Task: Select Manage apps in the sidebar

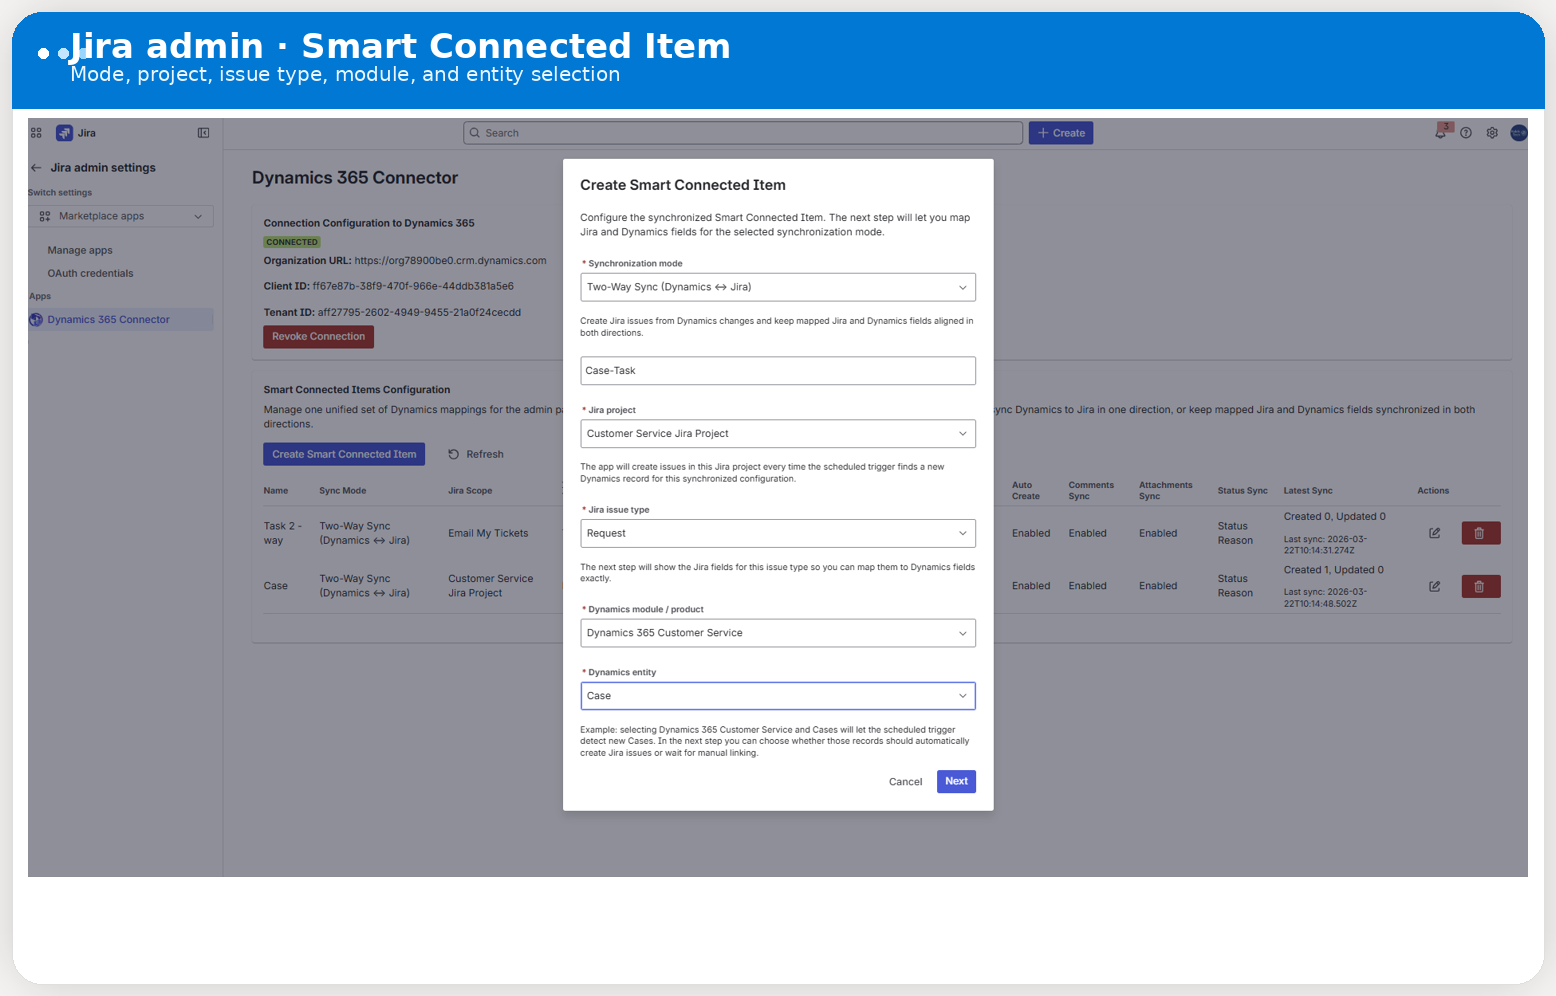Action: [x=80, y=250]
